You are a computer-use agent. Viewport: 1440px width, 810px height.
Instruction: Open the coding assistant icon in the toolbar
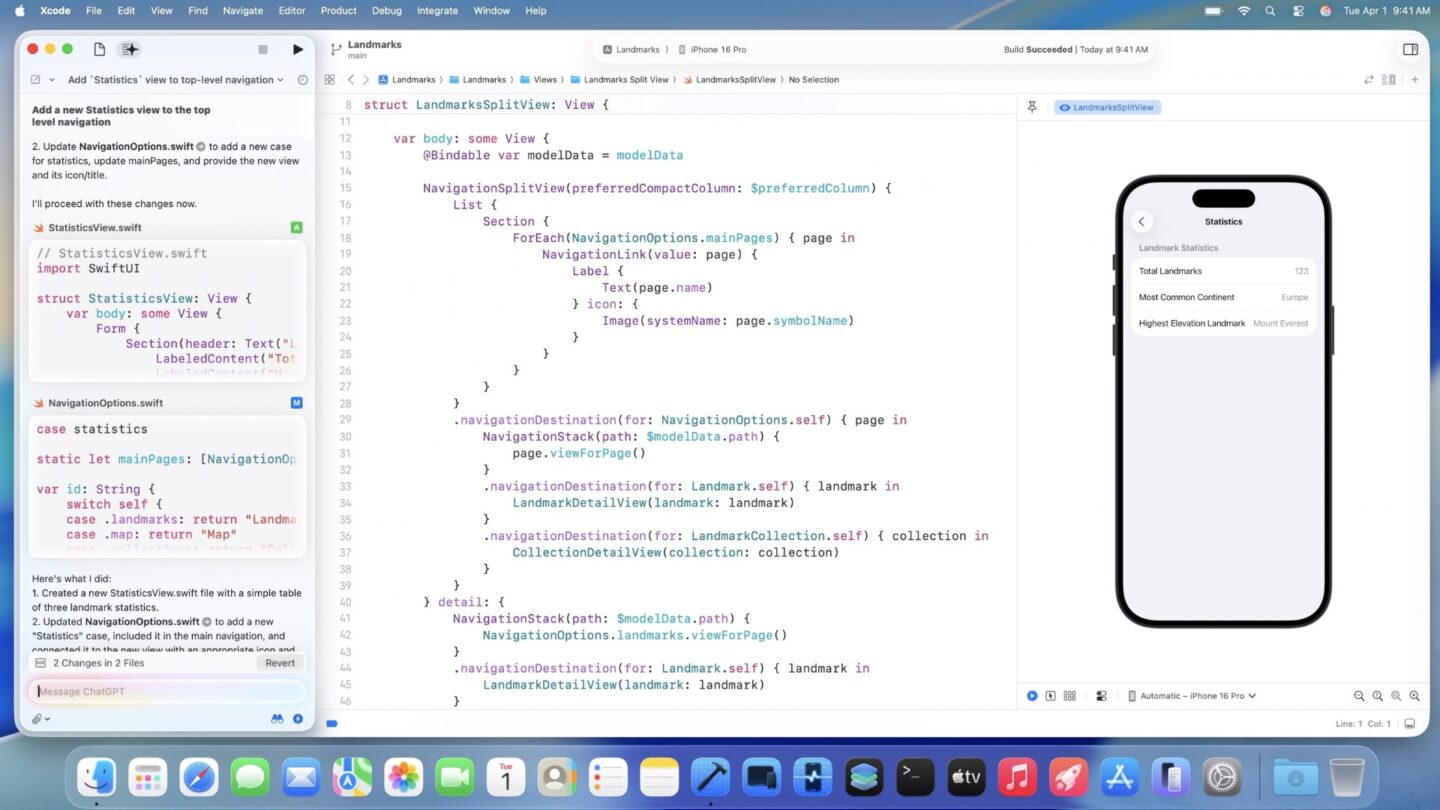[129, 49]
